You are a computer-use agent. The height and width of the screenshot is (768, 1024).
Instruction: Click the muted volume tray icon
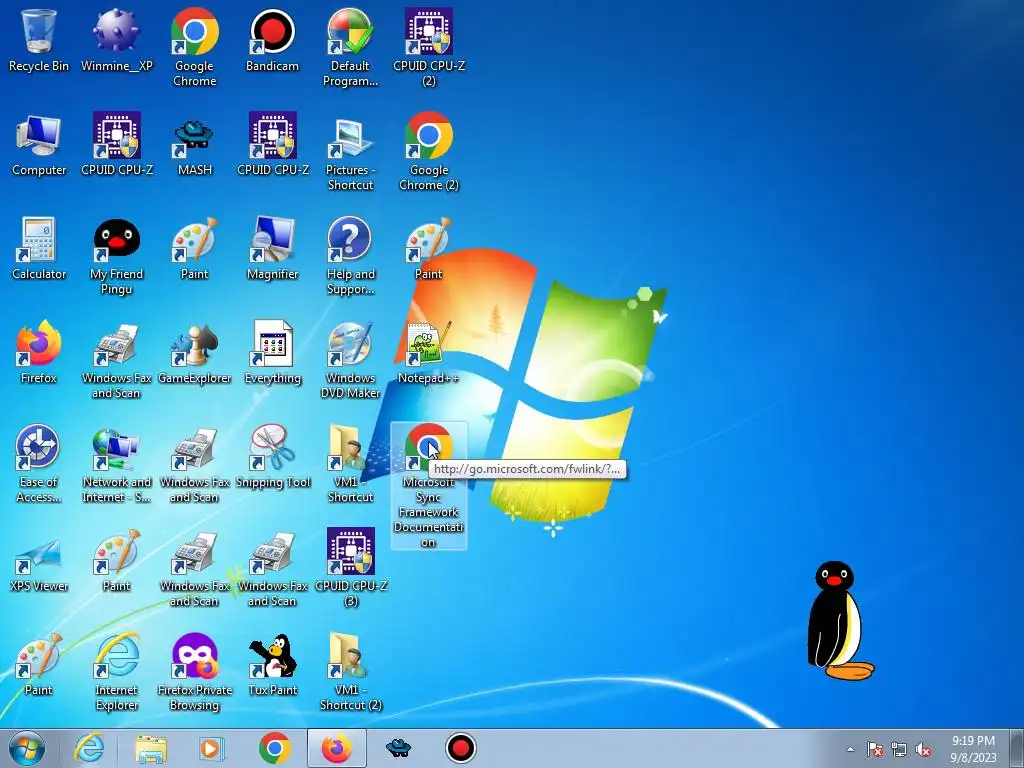[x=923, y=749]
